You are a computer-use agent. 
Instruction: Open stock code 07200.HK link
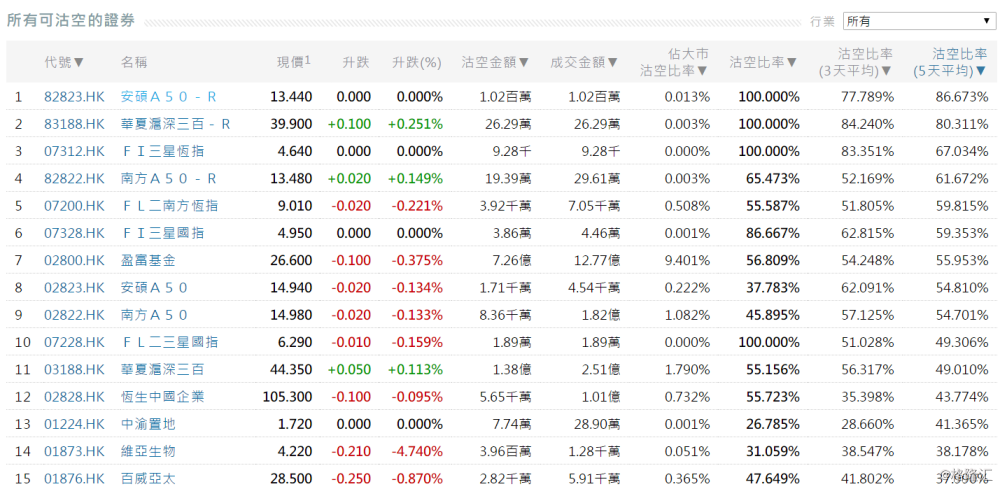74,206
